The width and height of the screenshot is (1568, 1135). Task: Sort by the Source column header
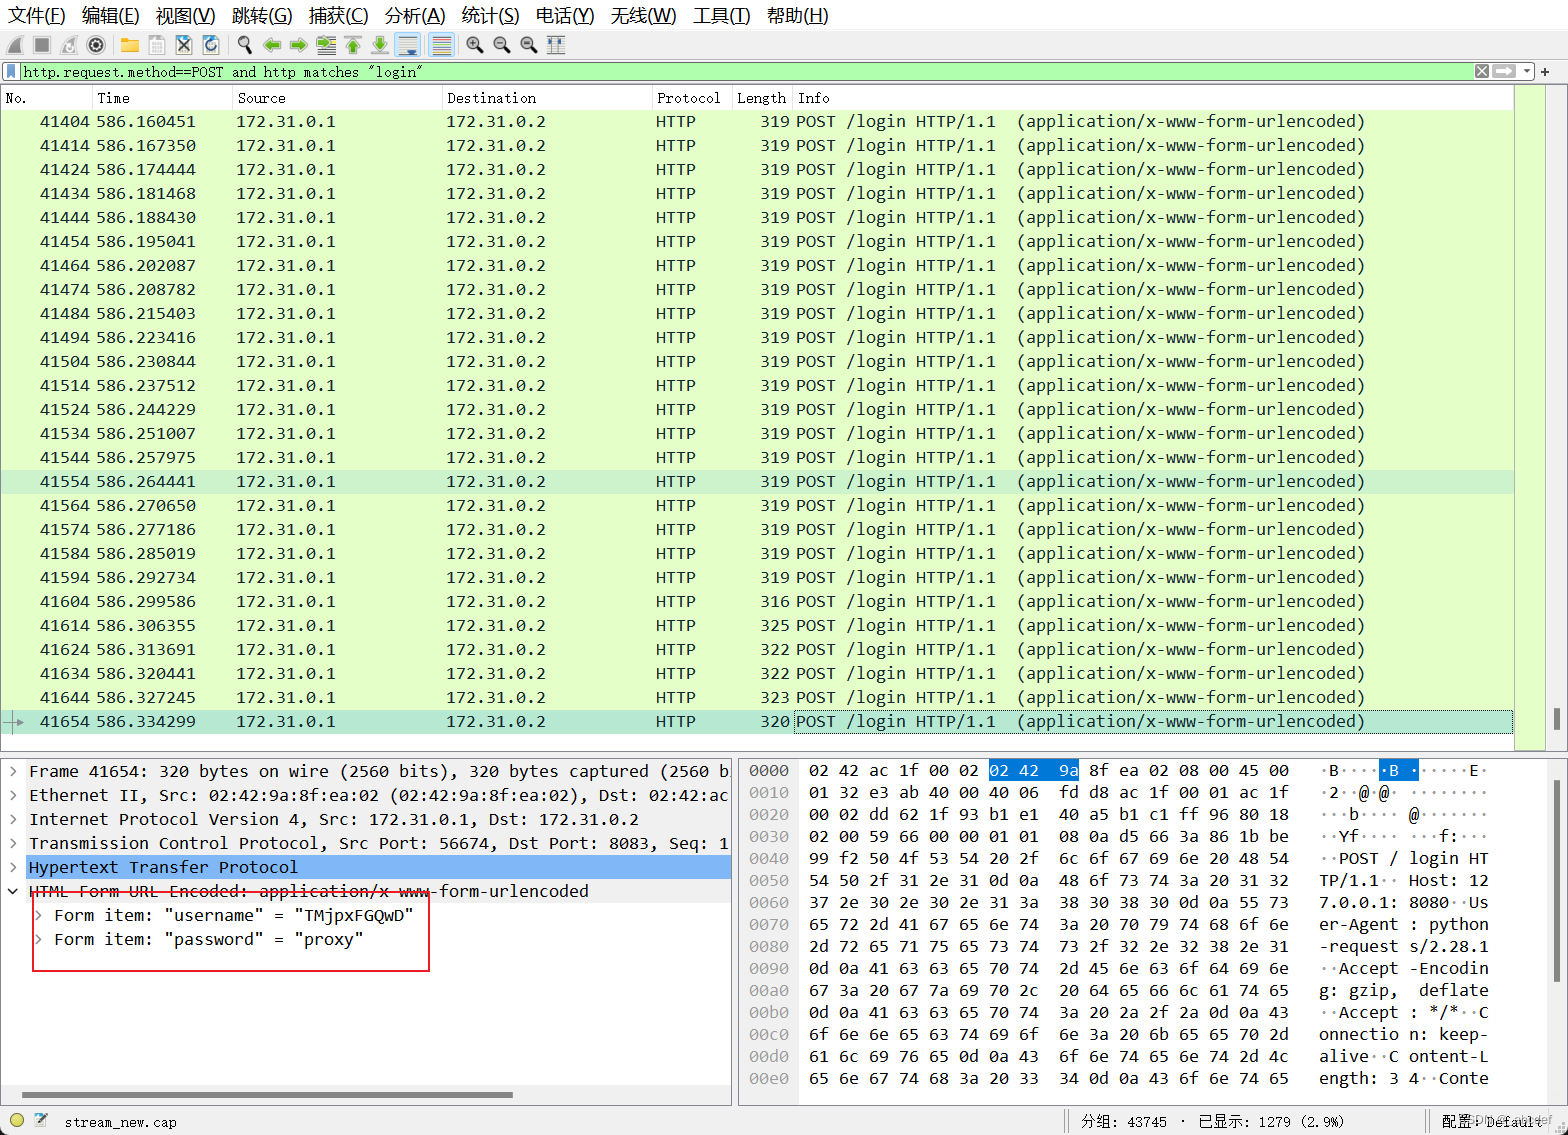tap(337, 98)
